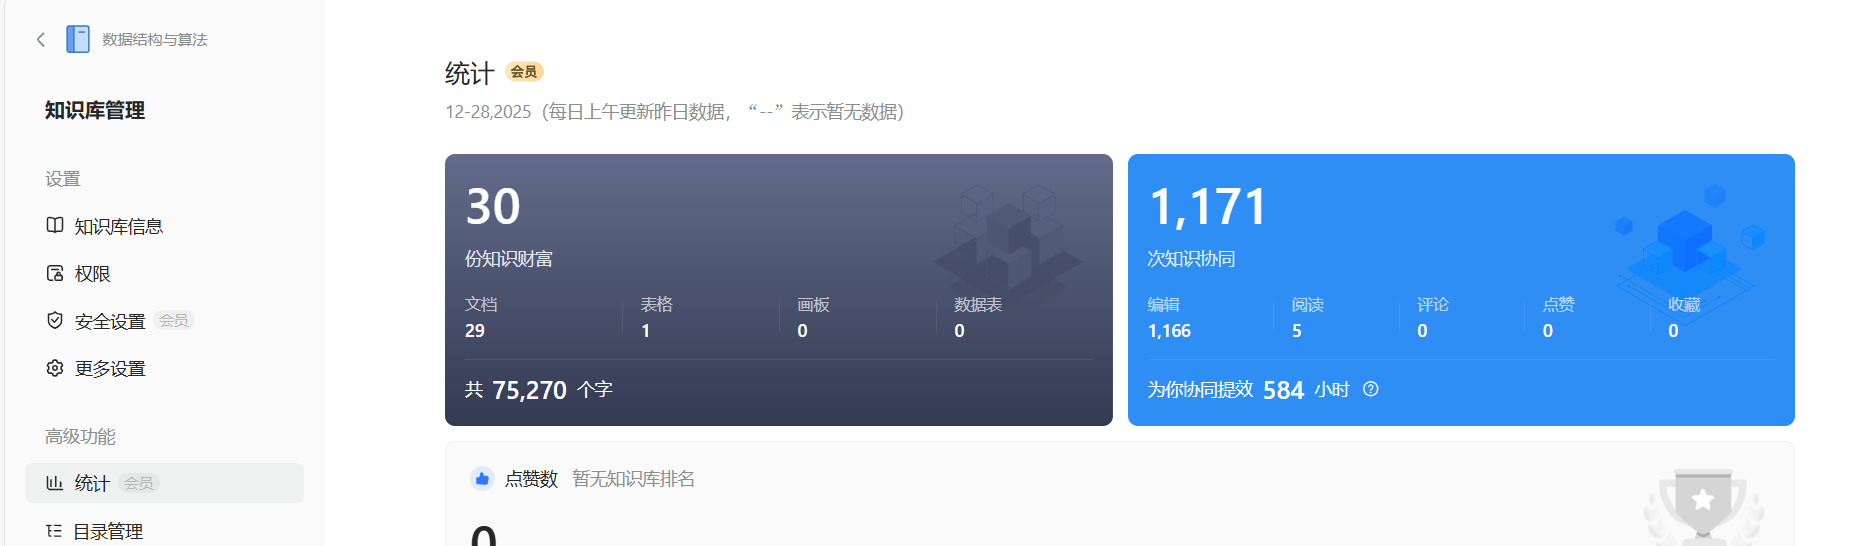Click the 权限 lock icon
This screenshot has width=1871, height=546.
(x=55, y=273)
